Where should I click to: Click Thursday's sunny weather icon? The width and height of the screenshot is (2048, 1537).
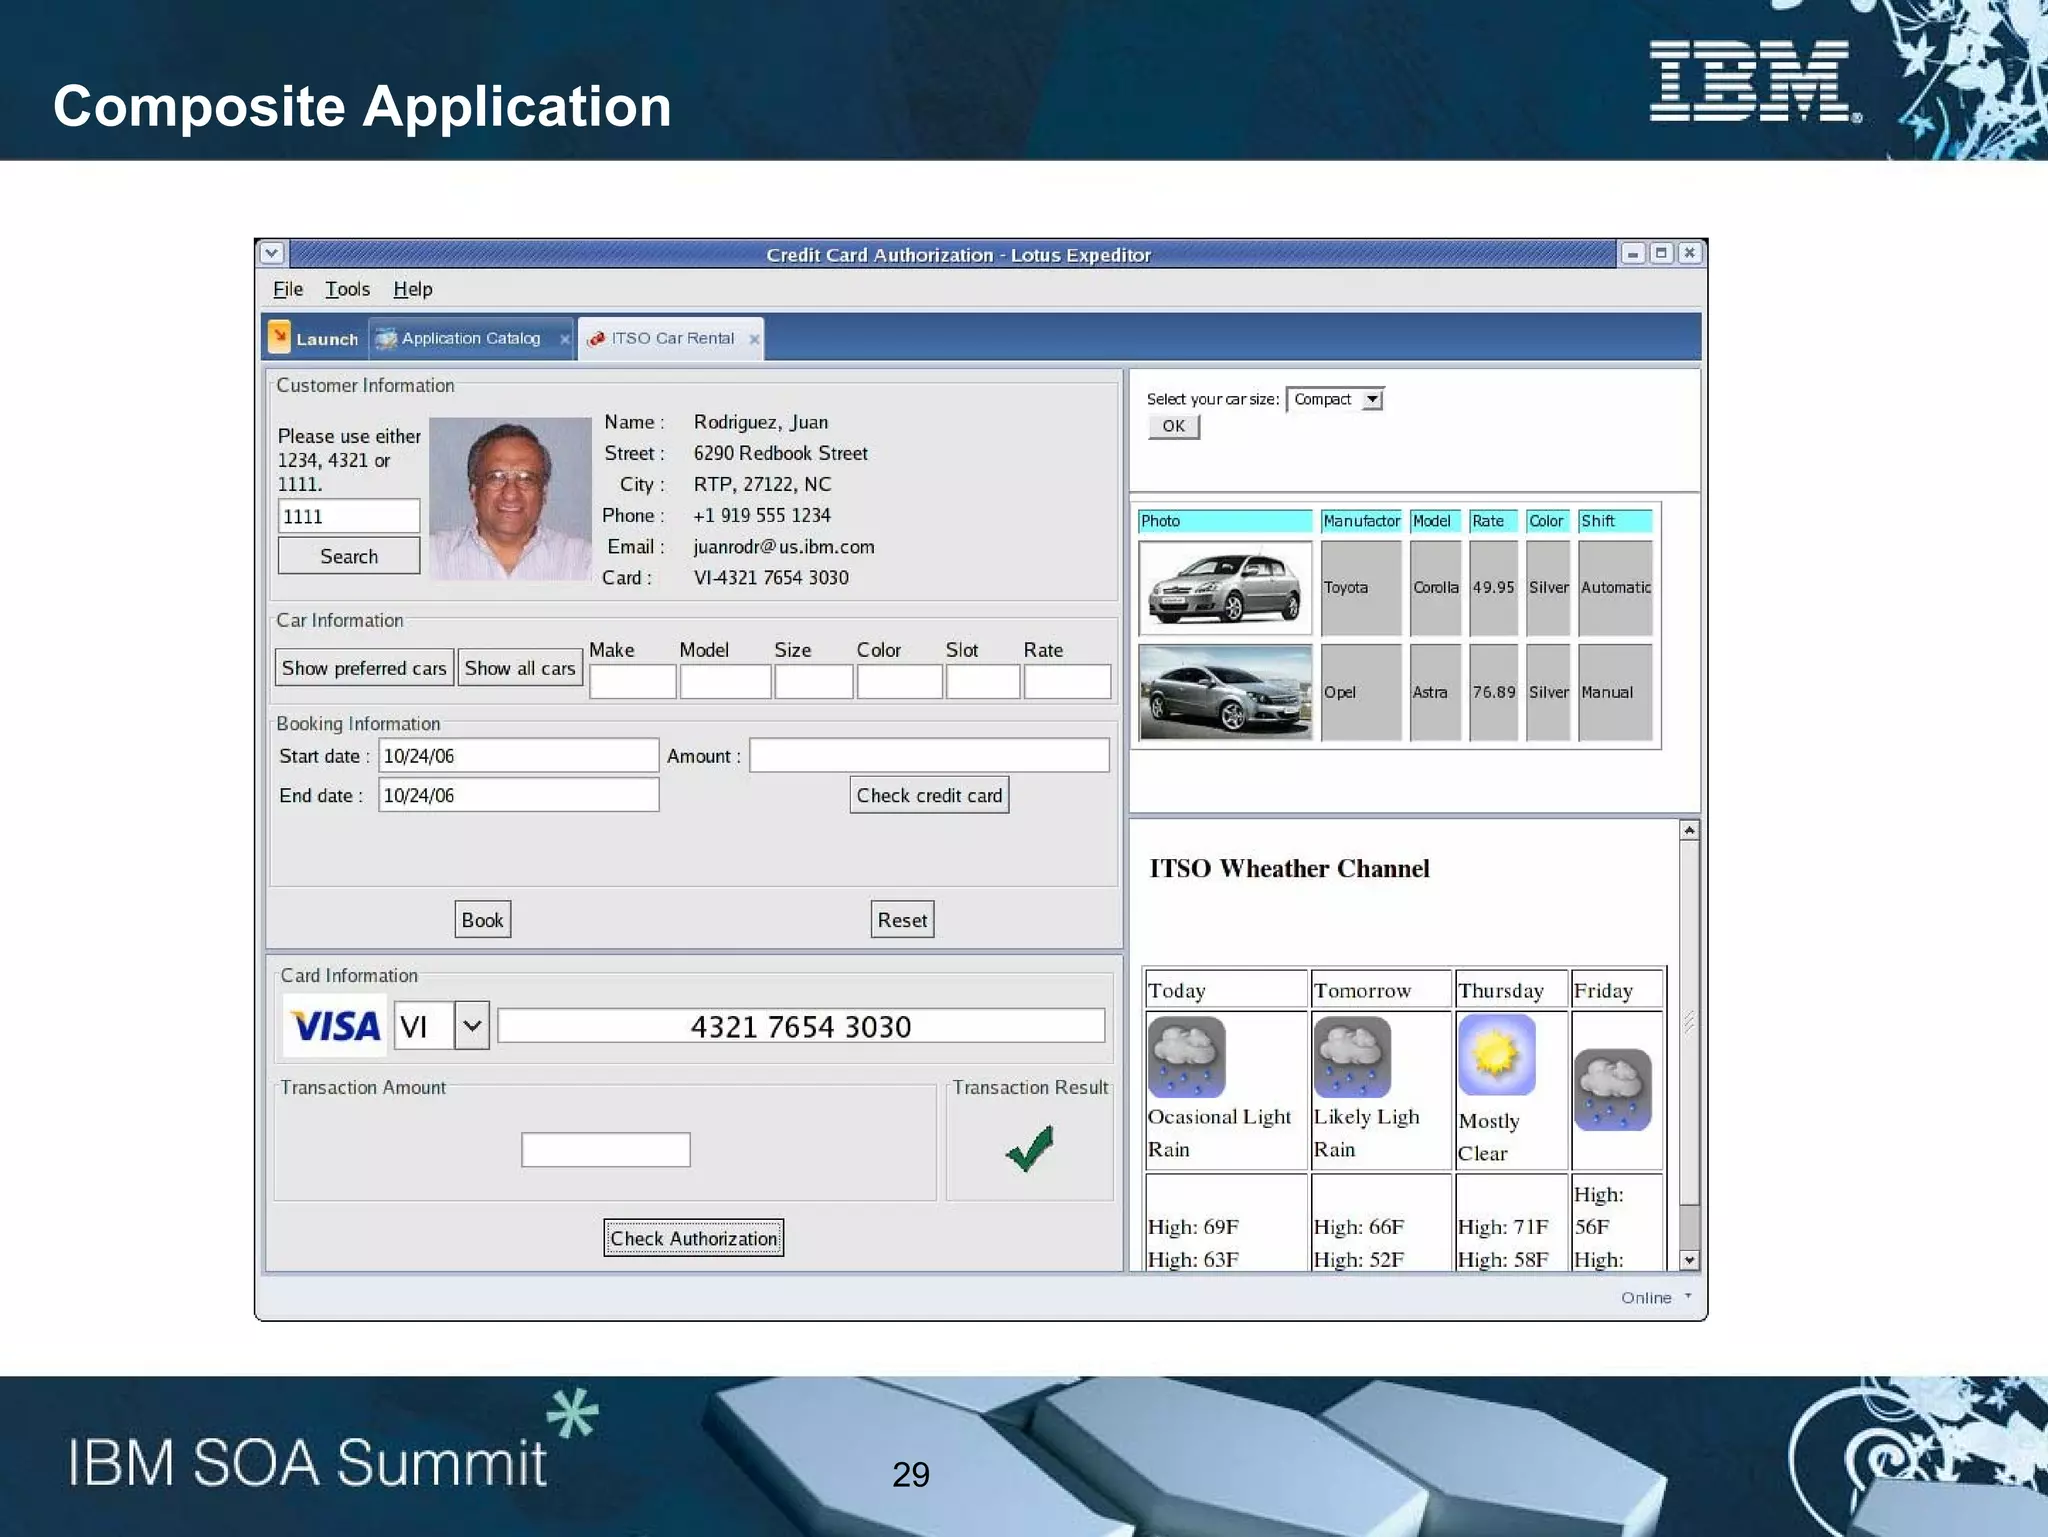click(1496, 1055)
